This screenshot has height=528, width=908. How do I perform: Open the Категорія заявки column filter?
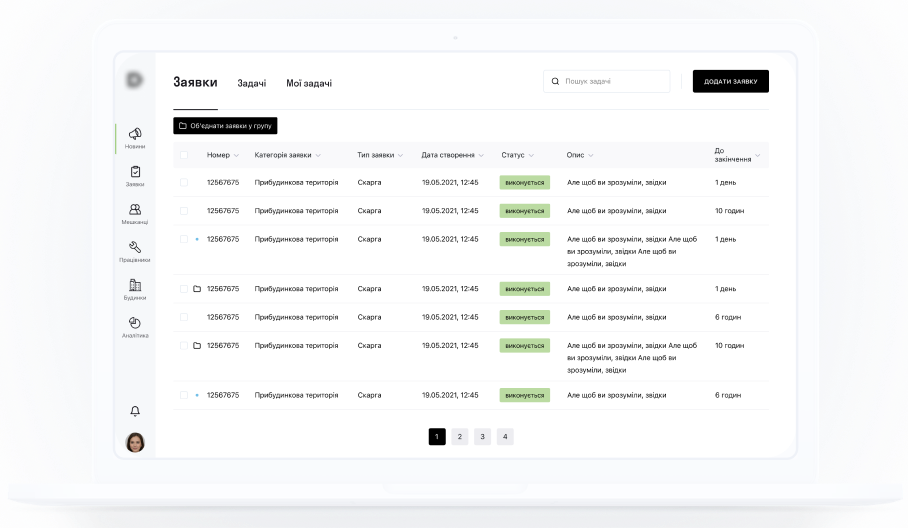(318, 156)
